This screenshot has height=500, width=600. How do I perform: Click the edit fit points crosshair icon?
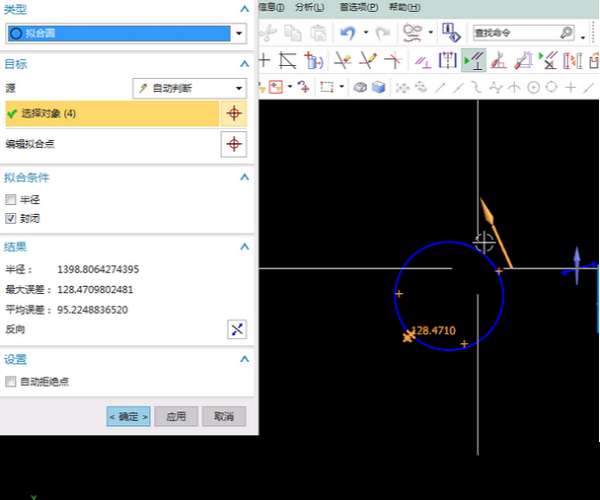(x=234, y=145)
